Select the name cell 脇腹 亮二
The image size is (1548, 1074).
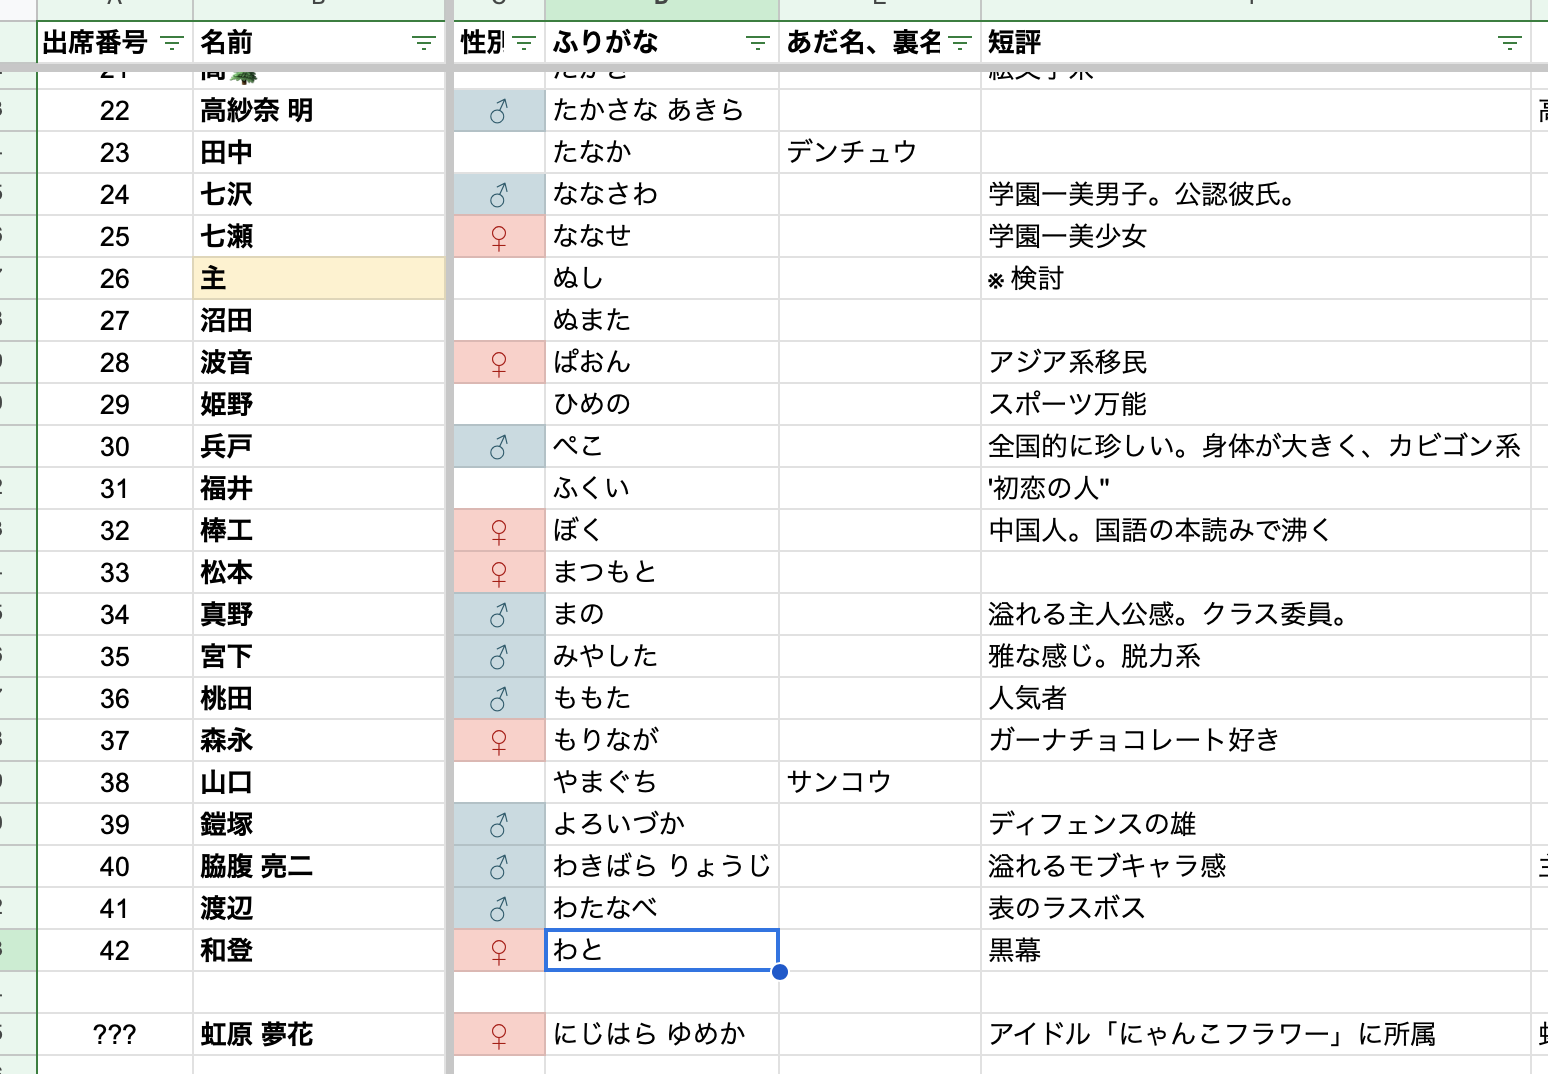tap(318, 867)
